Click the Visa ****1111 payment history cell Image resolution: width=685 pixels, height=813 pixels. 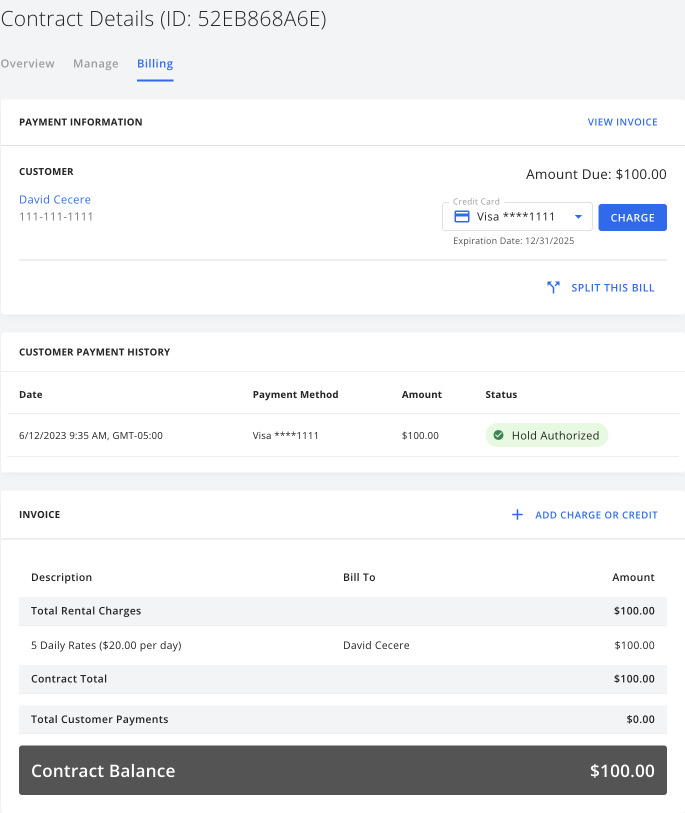285,436
